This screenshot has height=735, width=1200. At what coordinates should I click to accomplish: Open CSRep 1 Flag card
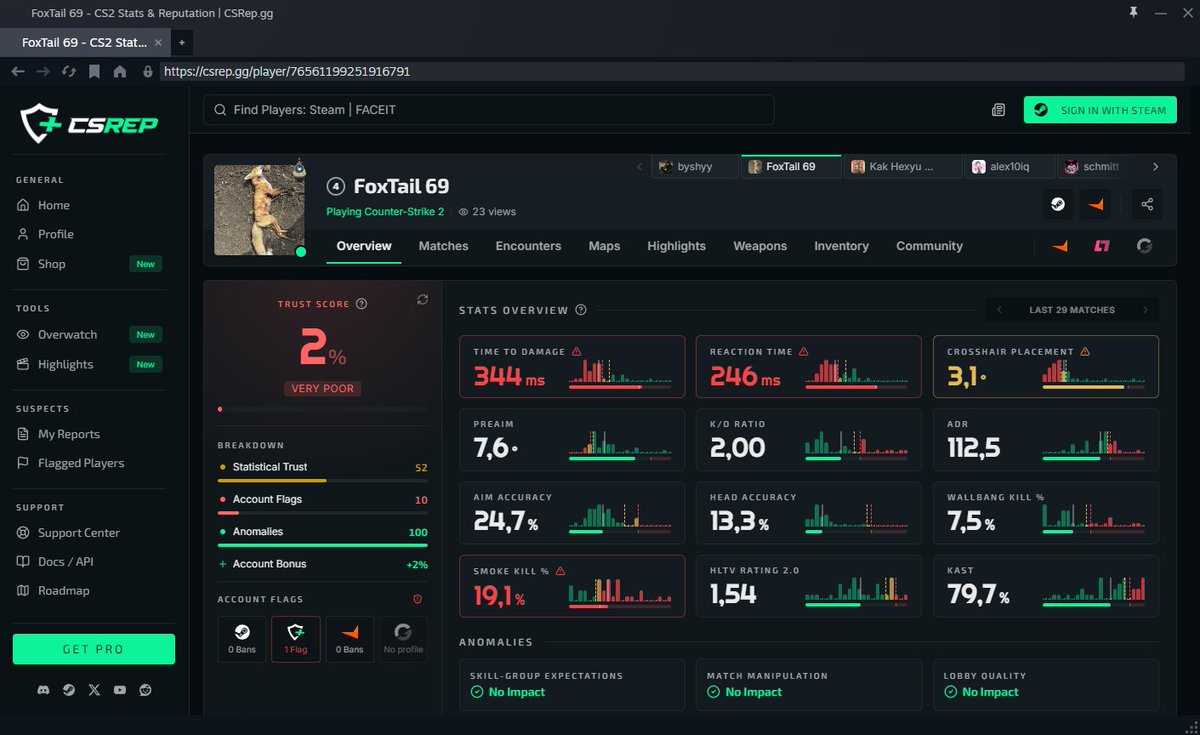296,640
